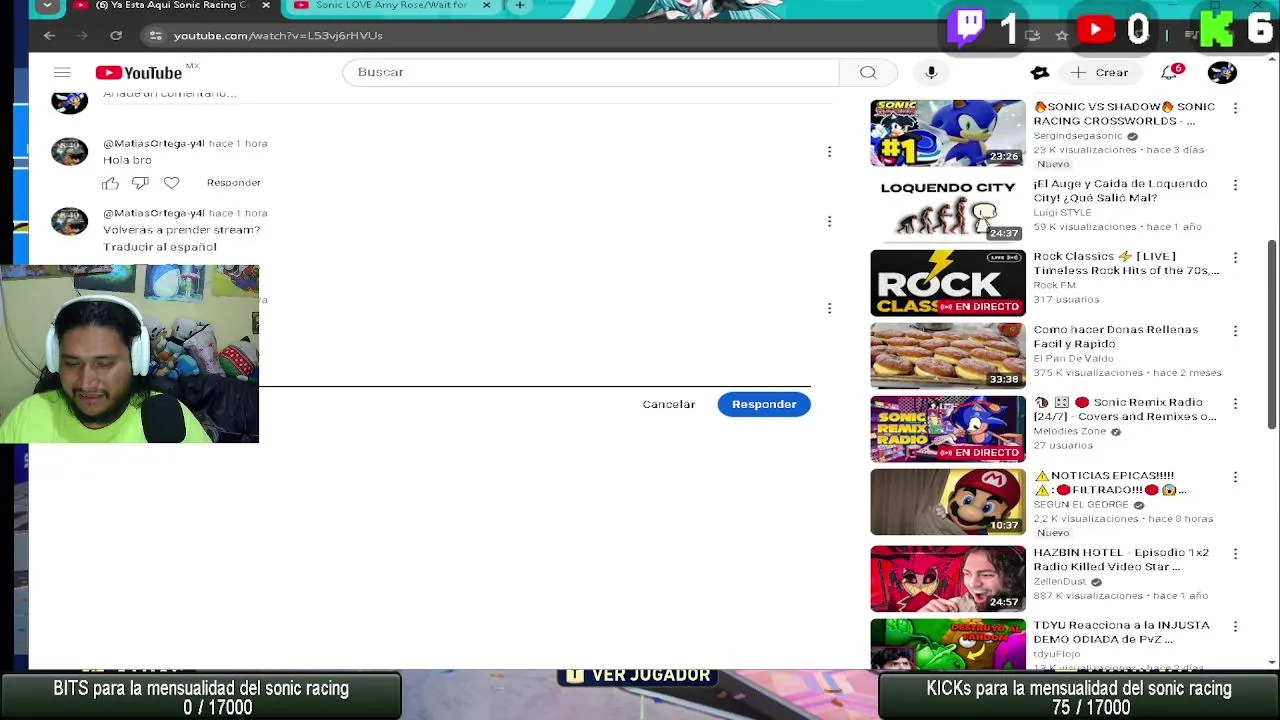The height and width of the screenshot is (720, 1280).
Task: Activate voice search microphone
Action: pos(931,72)
